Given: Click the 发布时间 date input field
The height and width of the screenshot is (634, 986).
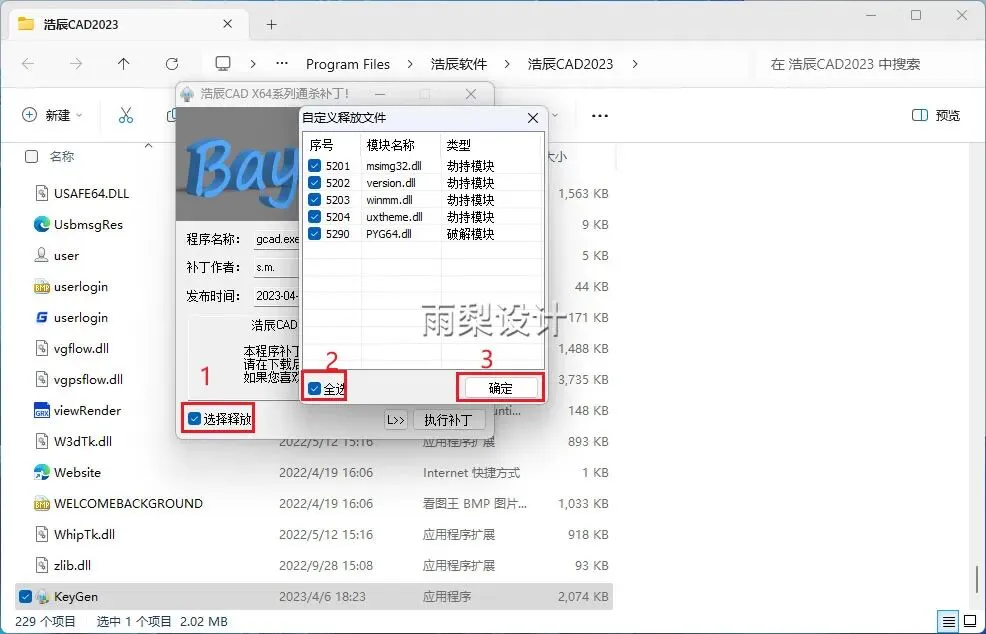Looking at the screenshot, I should 276,296.
